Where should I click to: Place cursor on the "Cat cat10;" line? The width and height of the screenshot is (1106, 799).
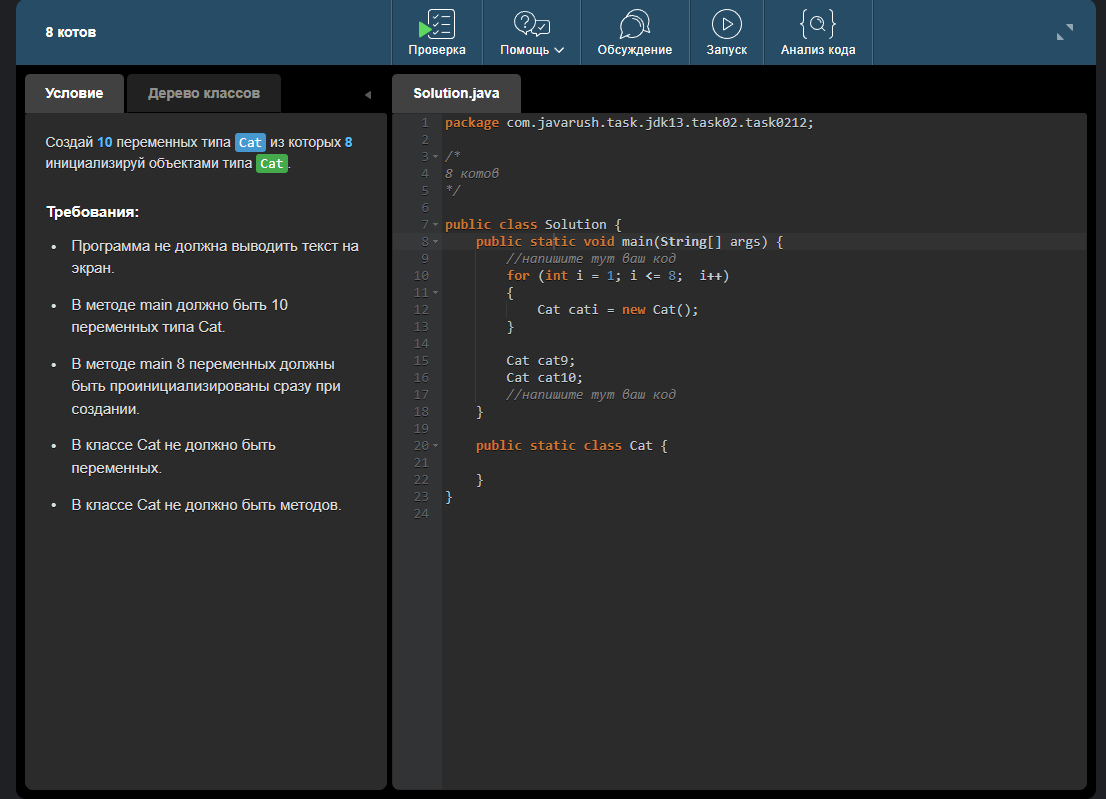pyautogui.click(x=544, y=378)
